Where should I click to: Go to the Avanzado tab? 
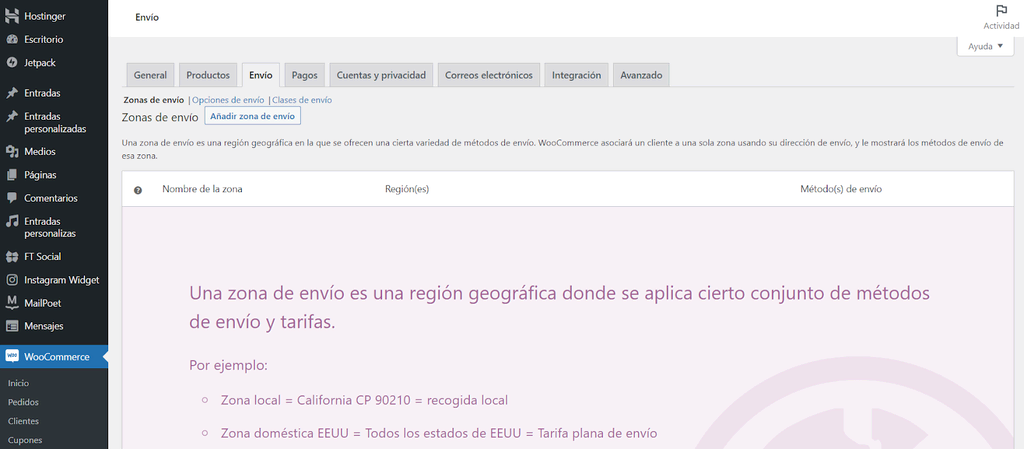click(x=640, y=75)
